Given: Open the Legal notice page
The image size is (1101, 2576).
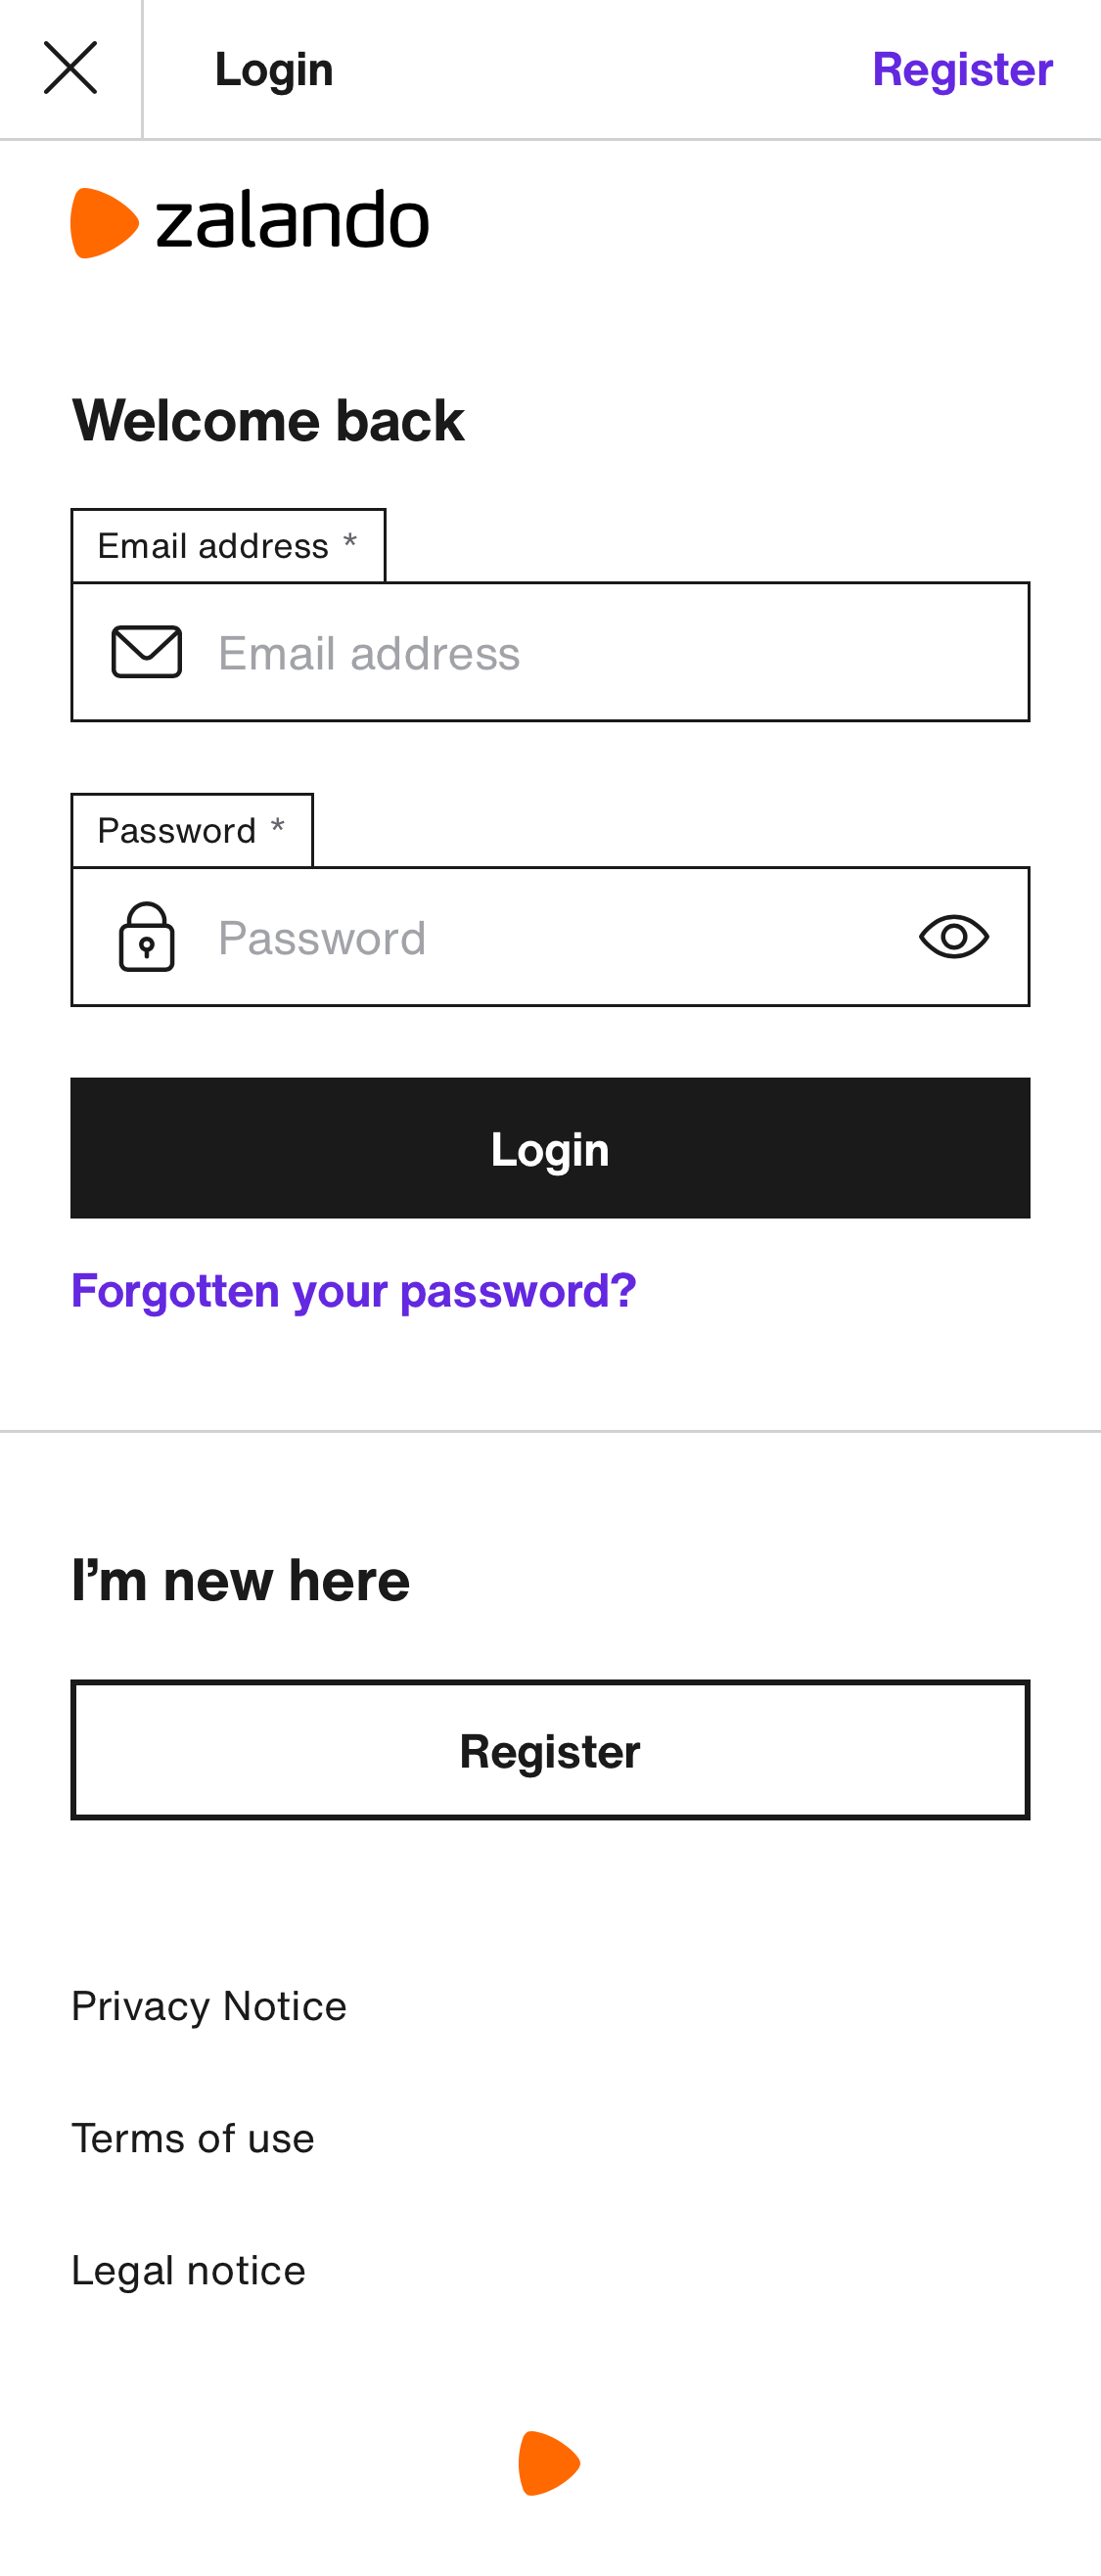Looking at the screenshot, I should [x=188, y=2269].
